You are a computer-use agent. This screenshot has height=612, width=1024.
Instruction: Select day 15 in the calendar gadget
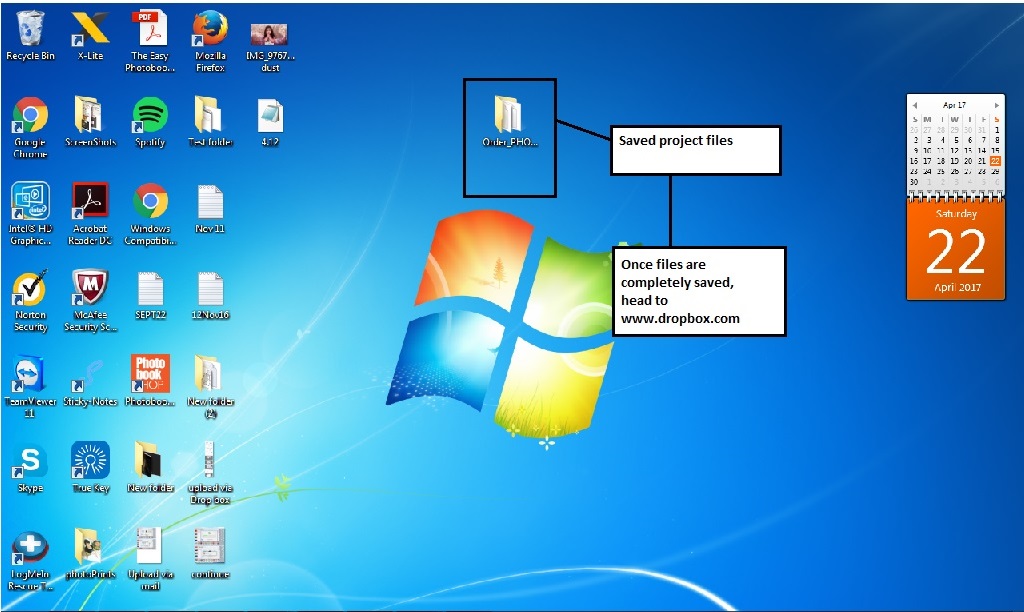point(995,150)
